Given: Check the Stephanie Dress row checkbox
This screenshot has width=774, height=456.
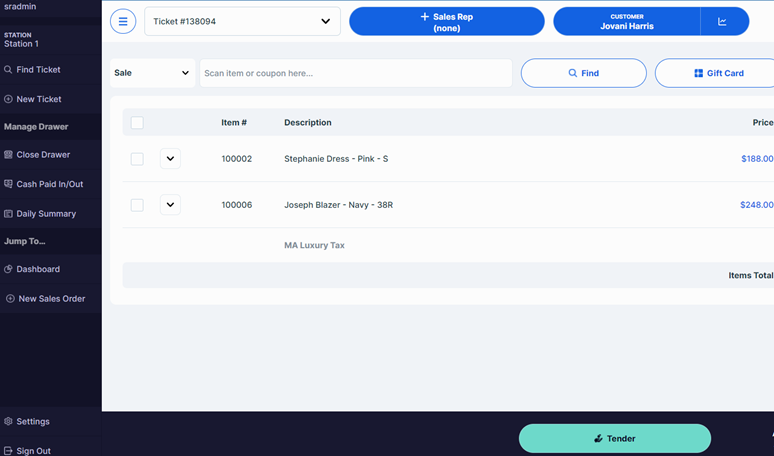Looking at the screenshot, I should 137,159.
